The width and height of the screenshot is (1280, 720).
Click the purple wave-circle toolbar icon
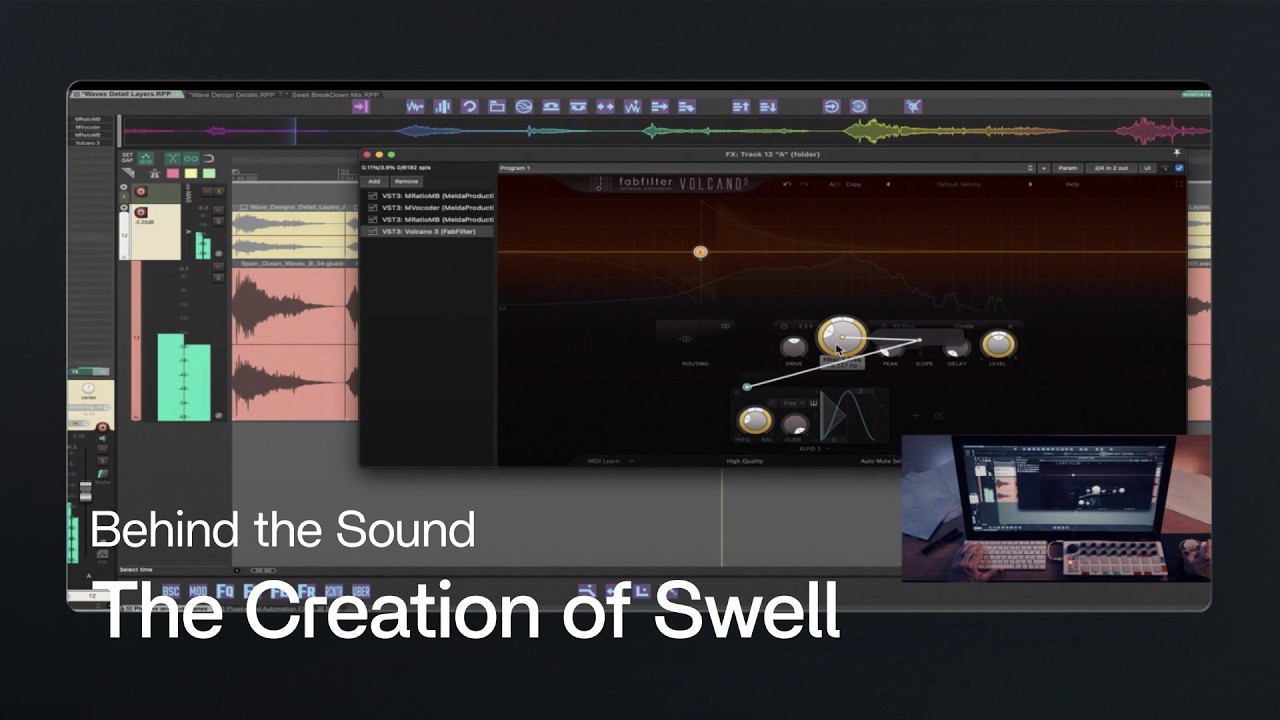(523, 106)
